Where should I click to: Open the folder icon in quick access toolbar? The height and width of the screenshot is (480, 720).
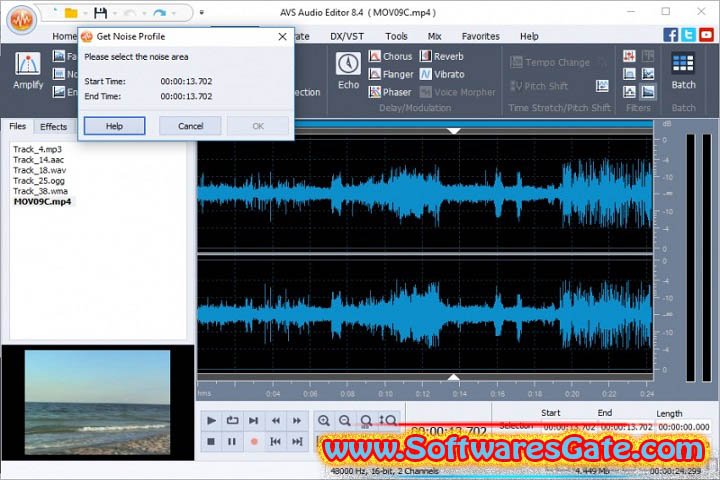tap(71, 13)
